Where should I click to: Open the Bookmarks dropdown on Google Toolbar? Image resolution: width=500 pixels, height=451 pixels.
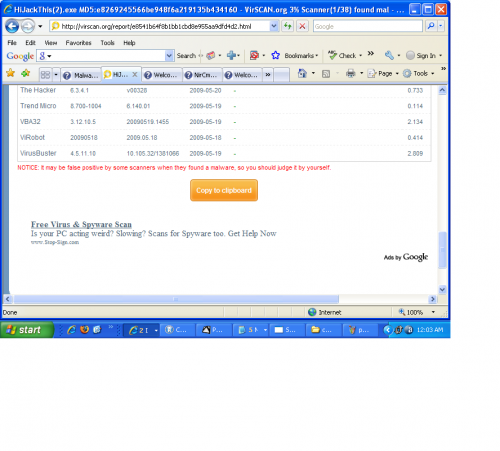coord(301,56)
